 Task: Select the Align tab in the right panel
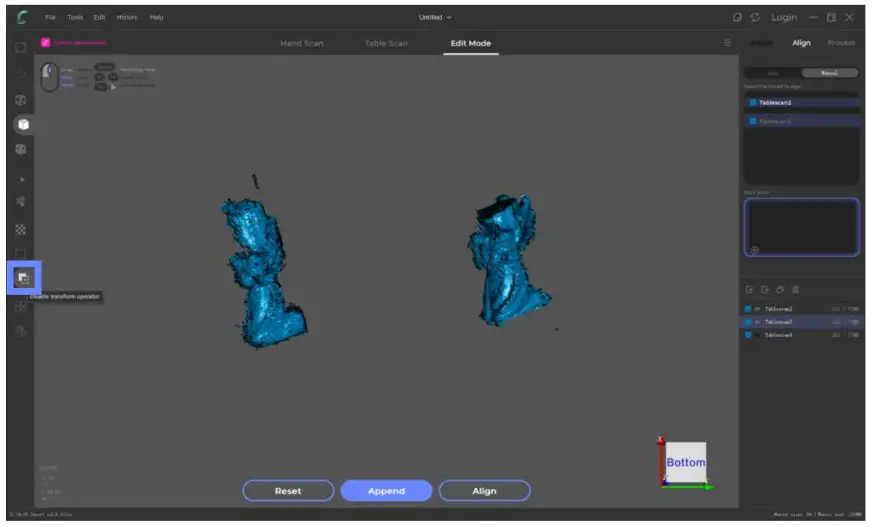801,42
